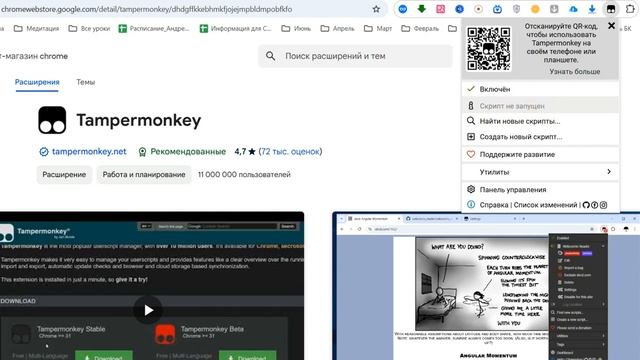Click the gray shield extension icon

click(516, 9)
